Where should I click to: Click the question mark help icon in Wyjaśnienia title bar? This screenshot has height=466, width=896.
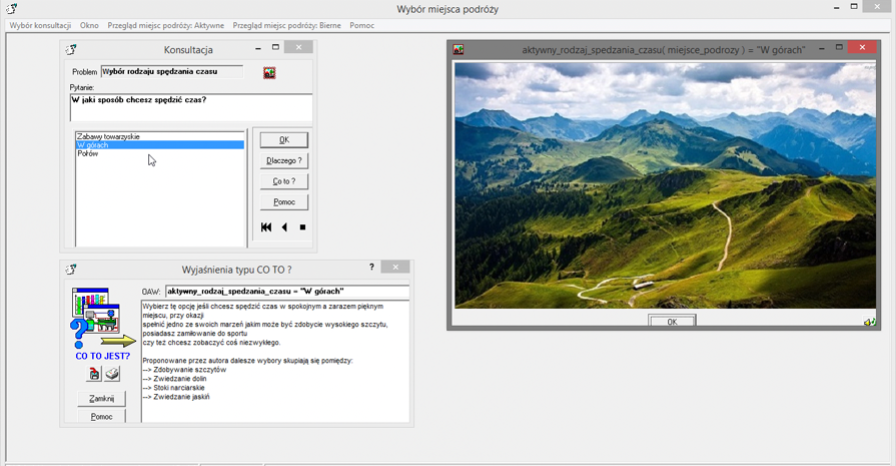[x=371, y=268]
